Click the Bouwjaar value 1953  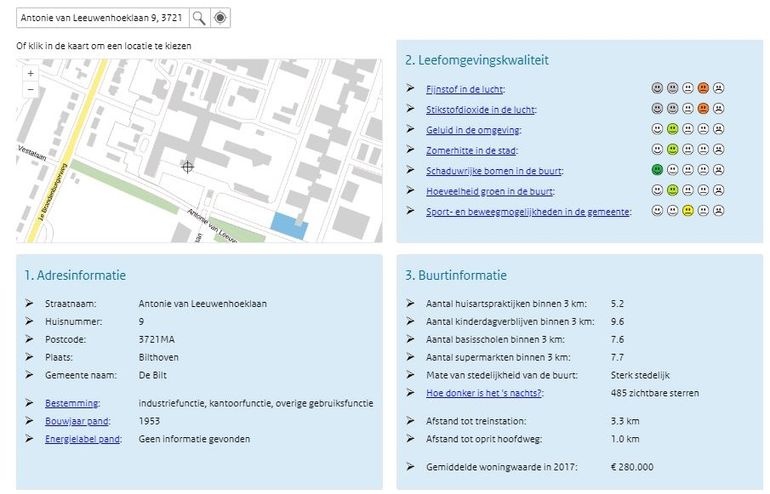coord(149,421)
